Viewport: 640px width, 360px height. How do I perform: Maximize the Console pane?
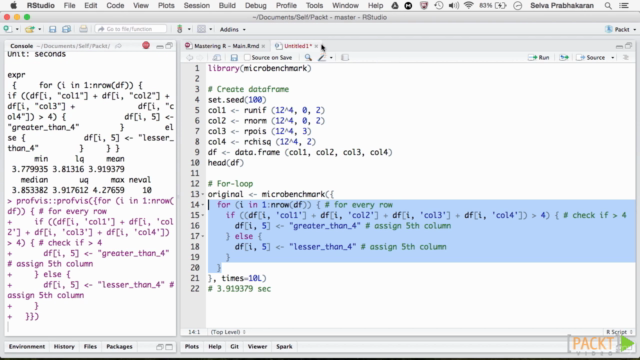pos(169,46)
